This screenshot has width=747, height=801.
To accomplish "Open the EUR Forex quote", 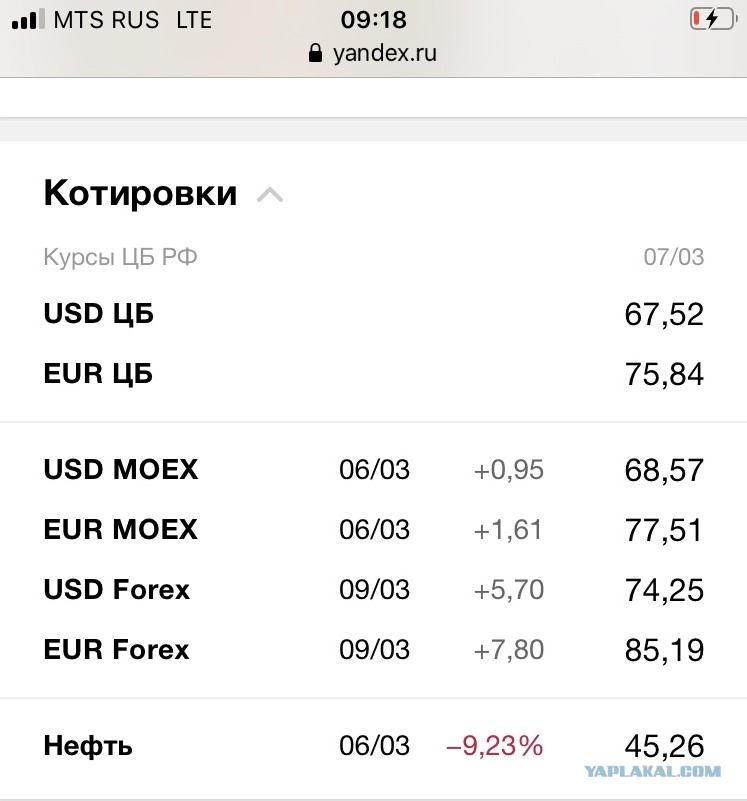I will (x=374, y=649).
